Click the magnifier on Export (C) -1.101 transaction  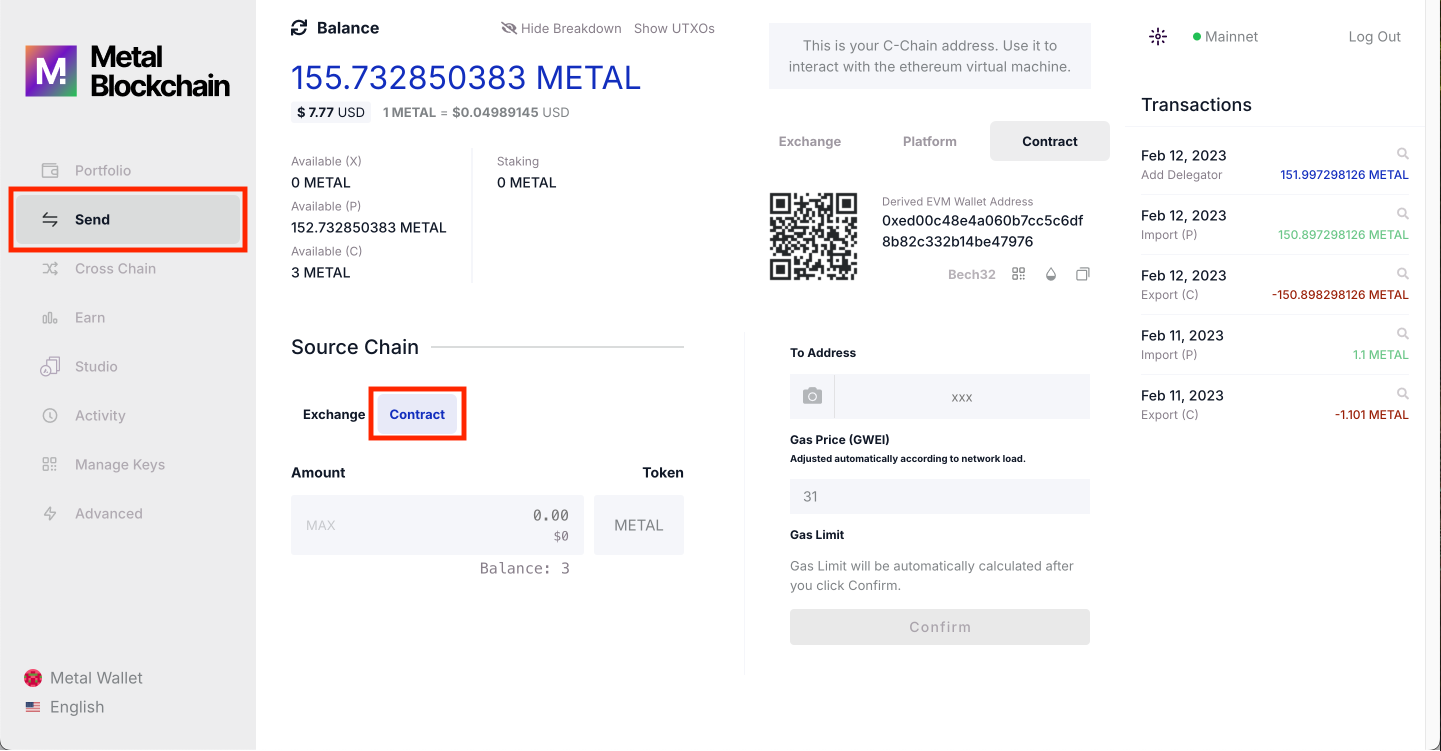click(x=1403, y=394)
